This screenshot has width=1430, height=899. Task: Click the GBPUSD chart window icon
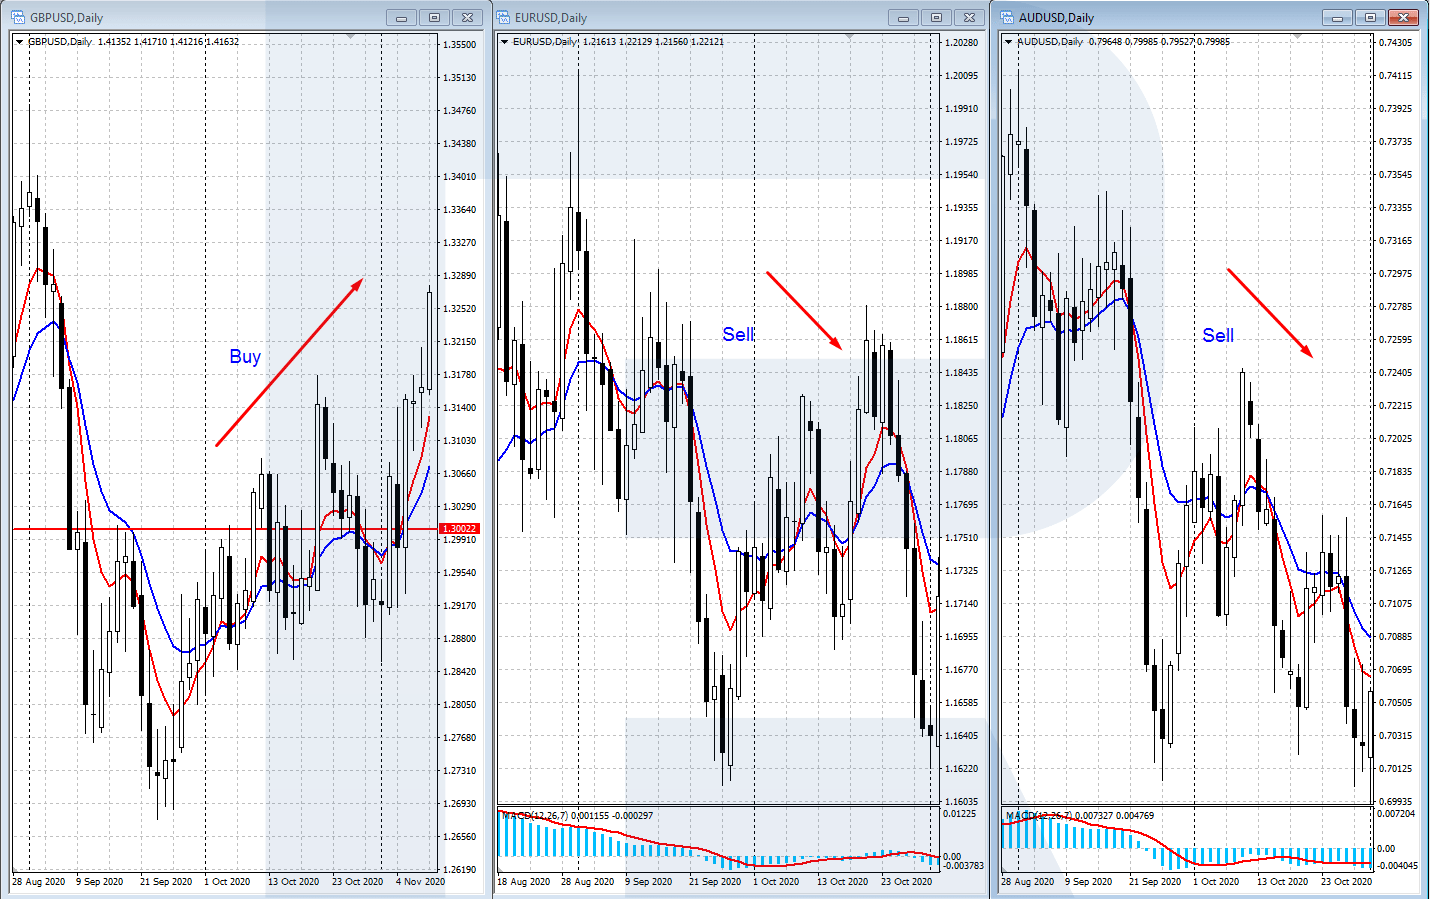(17, 17)
